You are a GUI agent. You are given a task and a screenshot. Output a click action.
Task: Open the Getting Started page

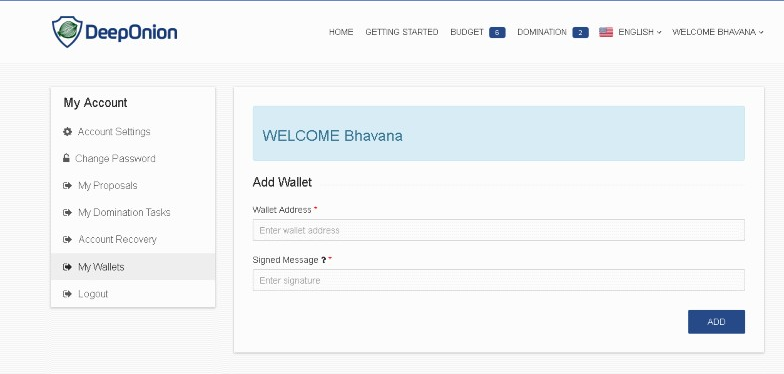pos(402,32)
